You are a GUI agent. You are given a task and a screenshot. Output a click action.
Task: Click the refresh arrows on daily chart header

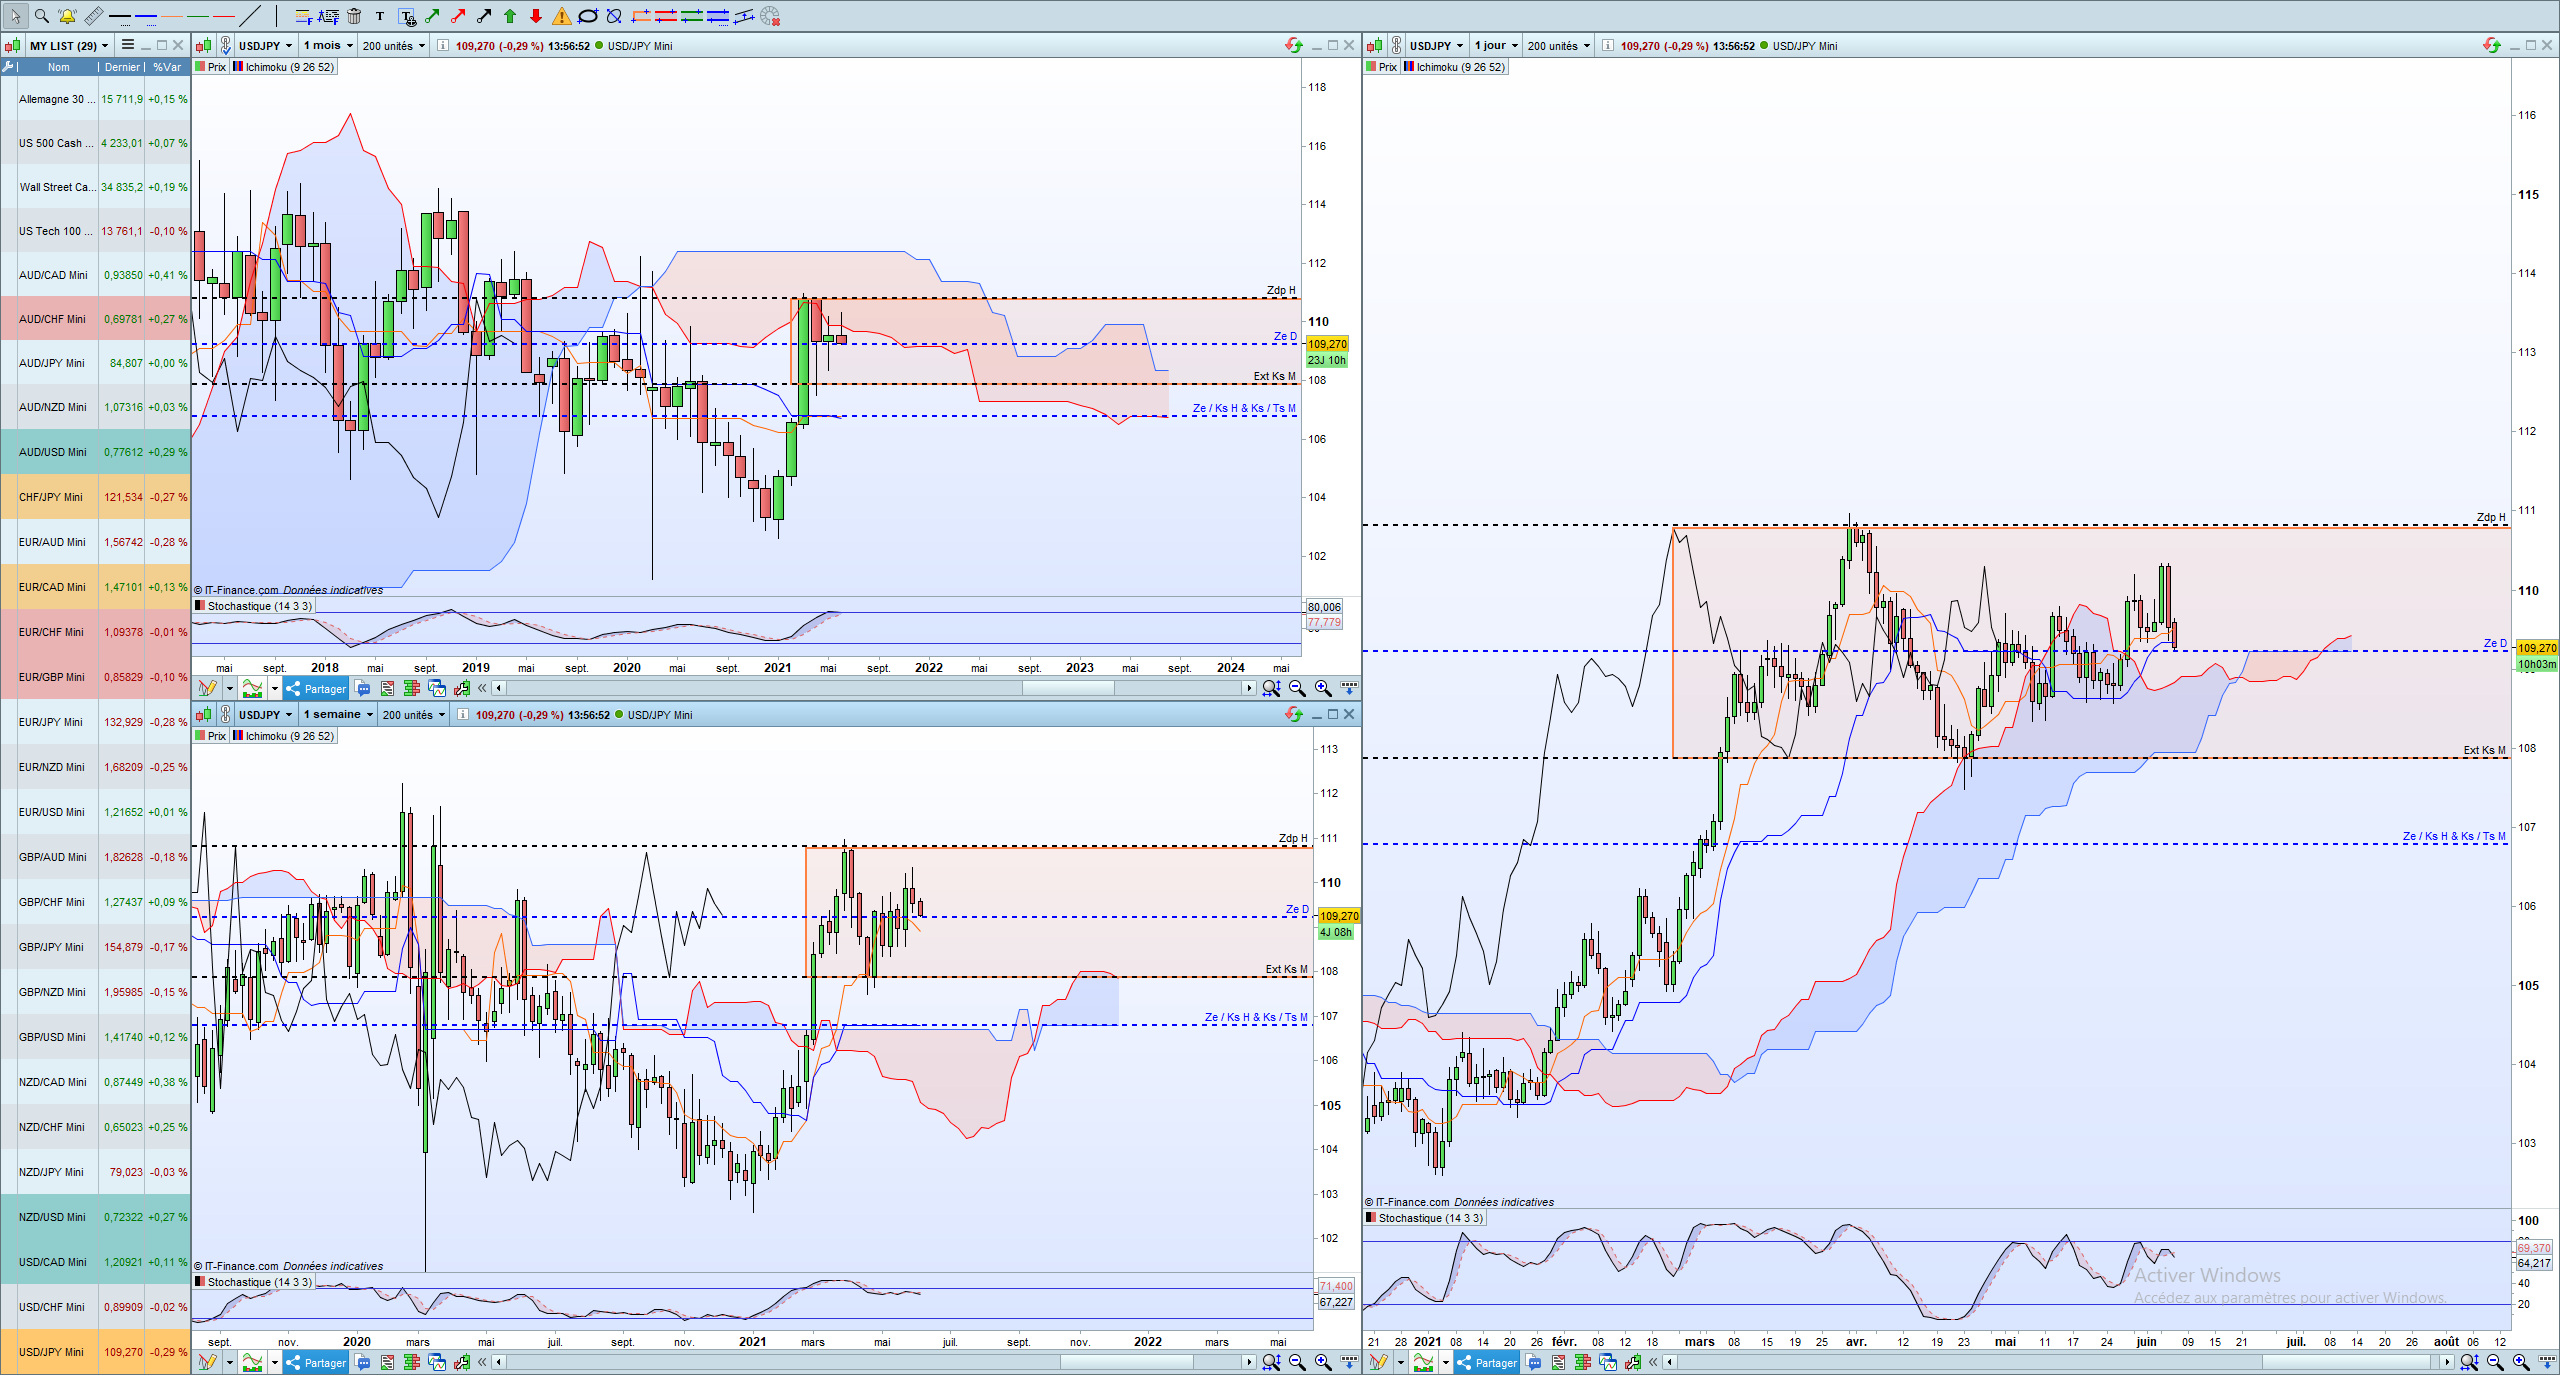(x=2491, y=45)
